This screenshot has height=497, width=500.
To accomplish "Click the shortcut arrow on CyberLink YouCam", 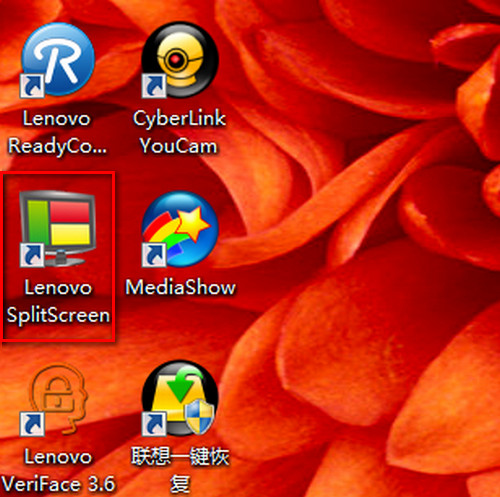I will pos(154,86).
